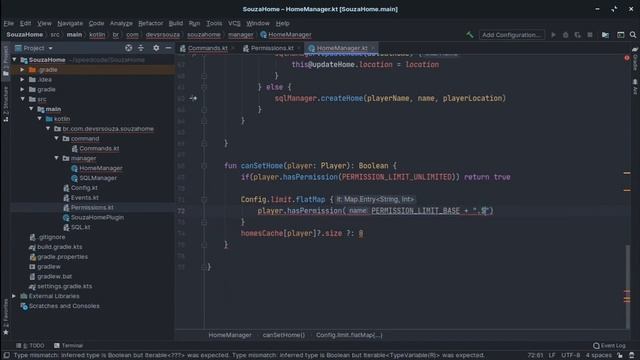Screen dimensions: 640x360
Task: Select SQL.kt file
Action: point(80,227)
